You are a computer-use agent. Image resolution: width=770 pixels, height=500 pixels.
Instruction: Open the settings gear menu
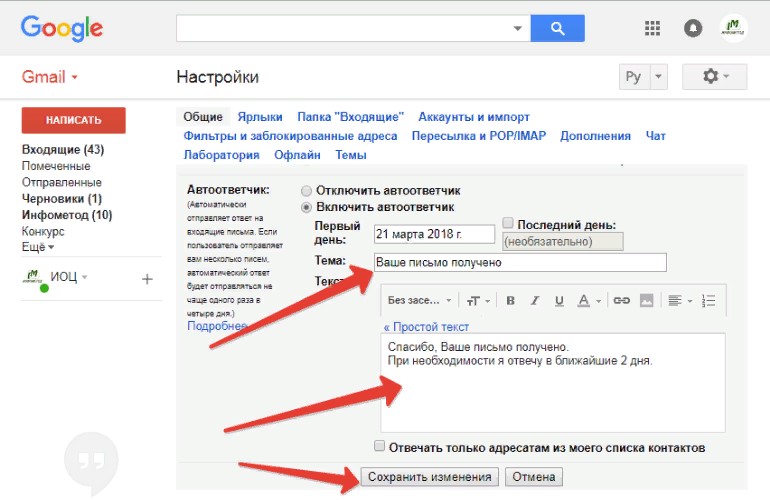[715, 77]
